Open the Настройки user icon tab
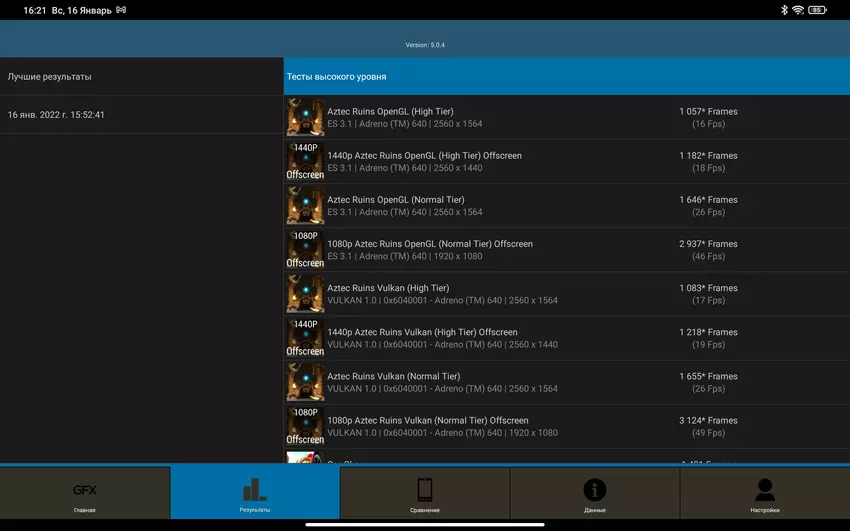 tap(764, 493)
